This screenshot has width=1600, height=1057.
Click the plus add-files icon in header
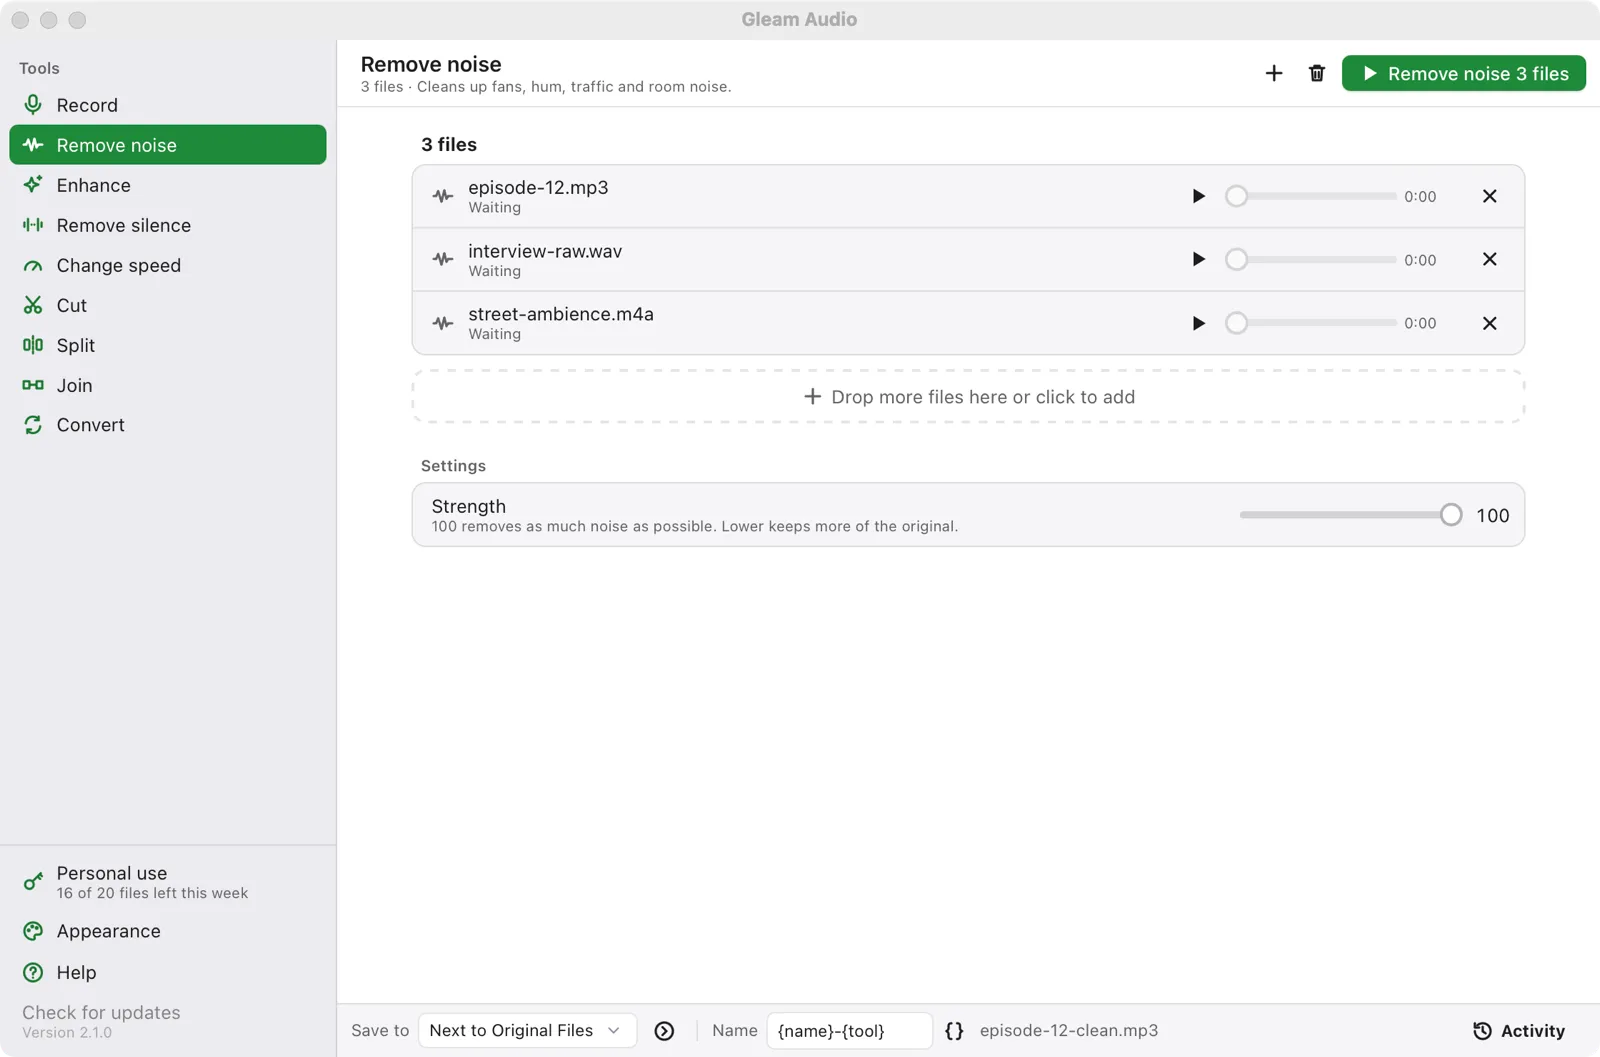pyautogui.click(x=1273, y=73)
